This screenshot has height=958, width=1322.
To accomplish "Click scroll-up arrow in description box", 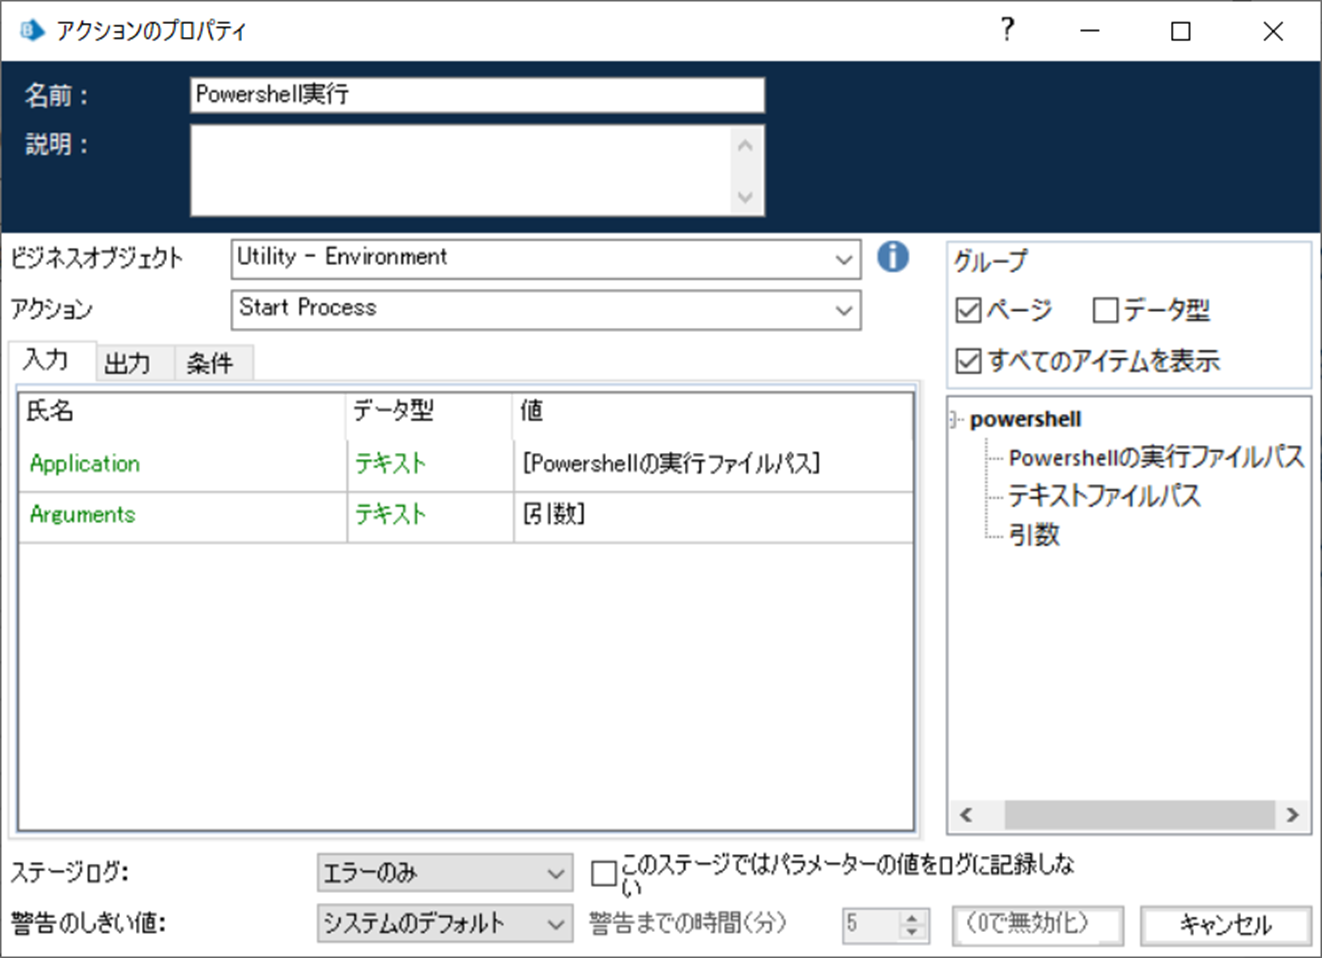I will coord(745,146).
